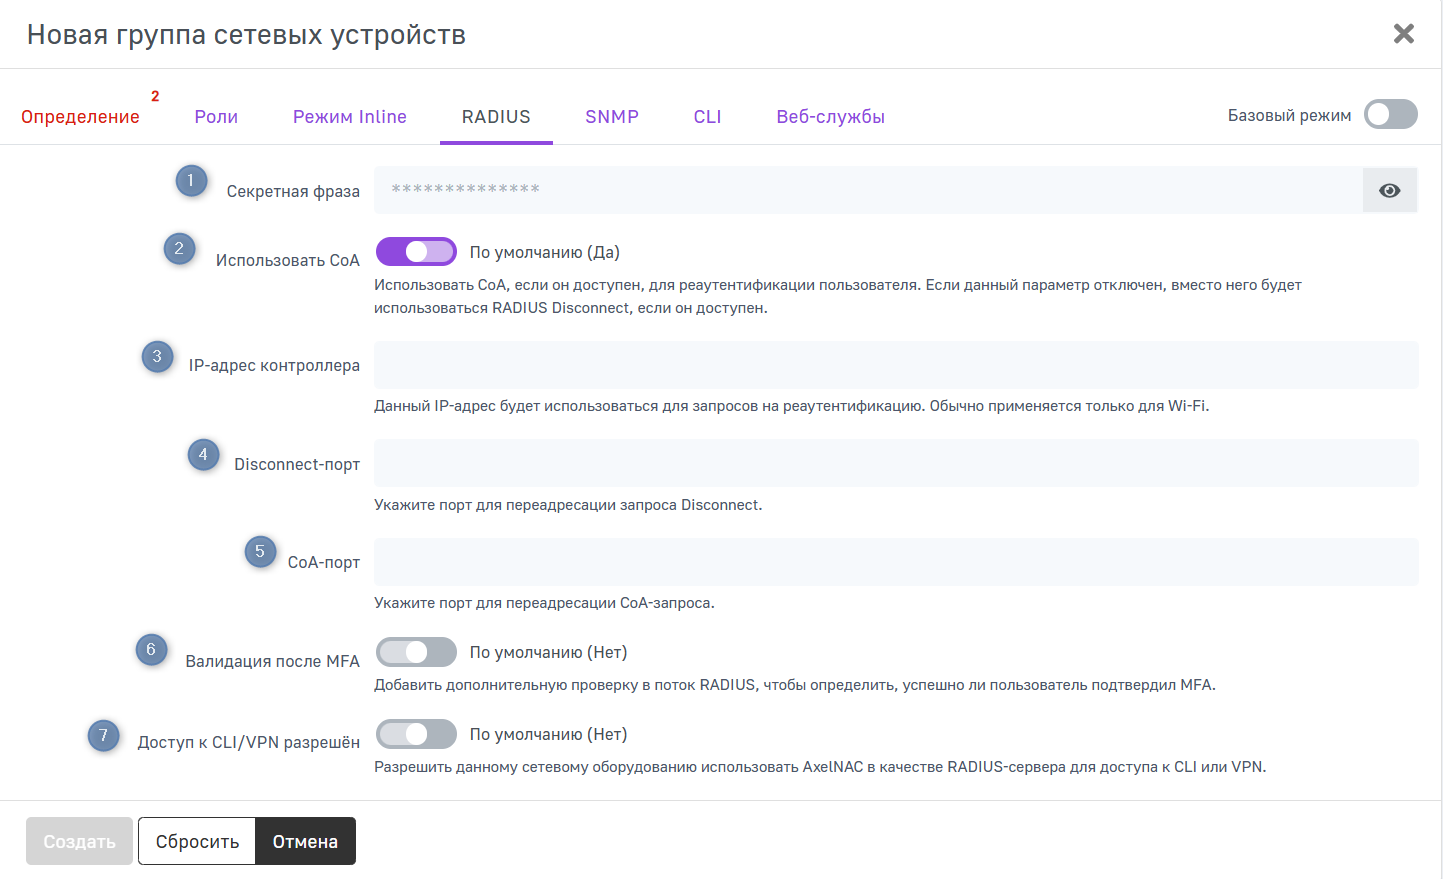Open the SNMP tab

pyautogui.click(x=611, y=117)
